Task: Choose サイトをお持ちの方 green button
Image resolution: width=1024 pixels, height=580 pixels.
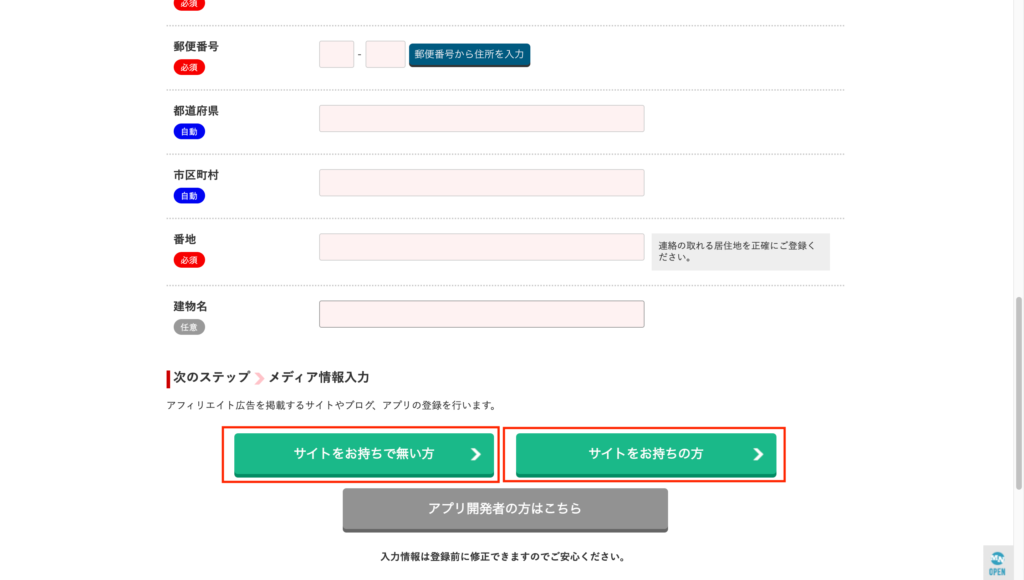Action: point(646,455)
